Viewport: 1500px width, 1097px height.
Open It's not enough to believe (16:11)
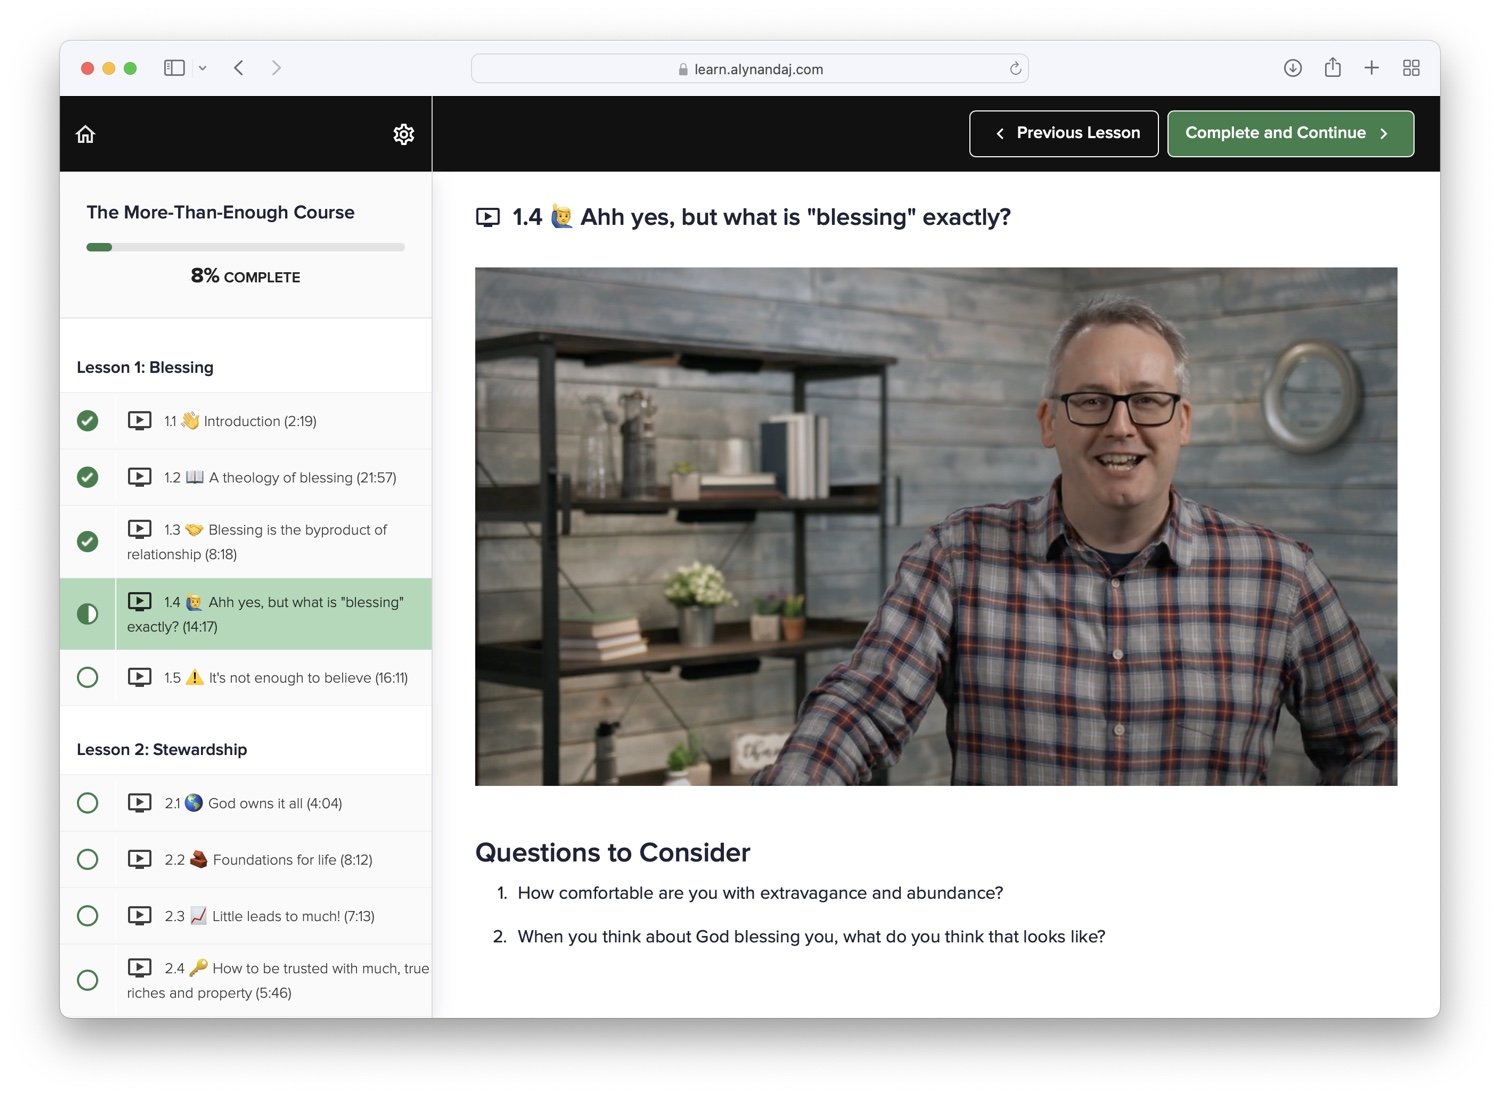(x=246, y=677)
